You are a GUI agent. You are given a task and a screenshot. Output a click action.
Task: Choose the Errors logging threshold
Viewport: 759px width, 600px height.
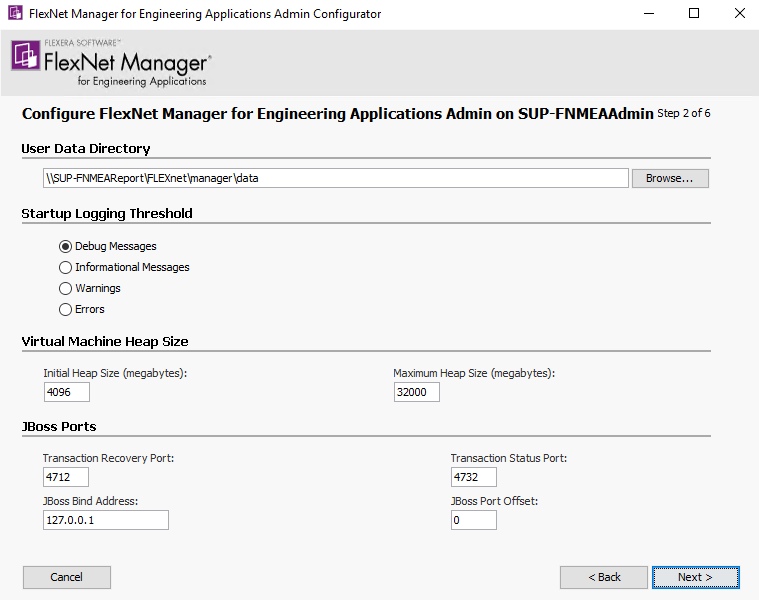[x=65, y=310]
